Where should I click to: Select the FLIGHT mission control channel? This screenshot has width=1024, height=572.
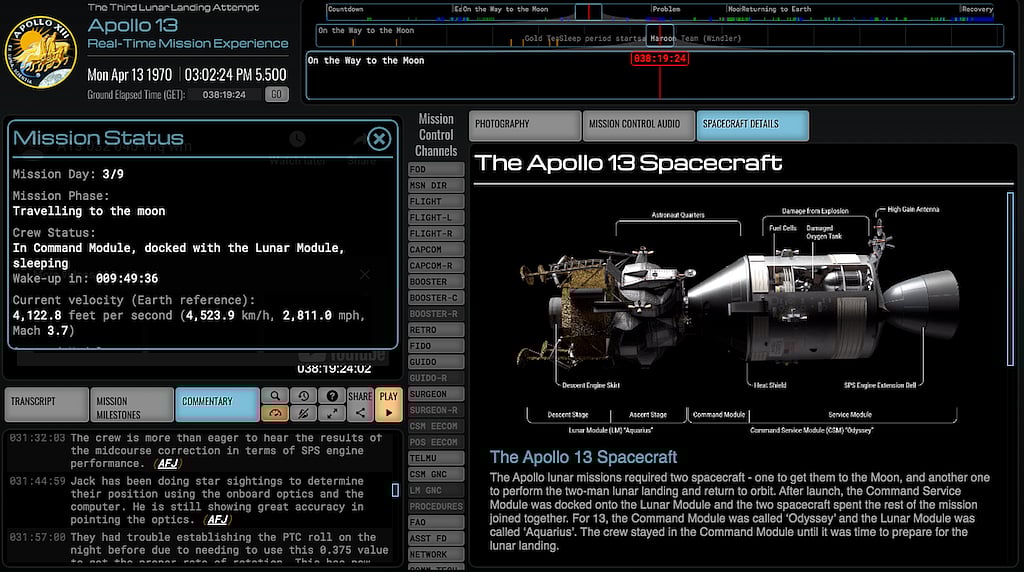click(435, 202)
